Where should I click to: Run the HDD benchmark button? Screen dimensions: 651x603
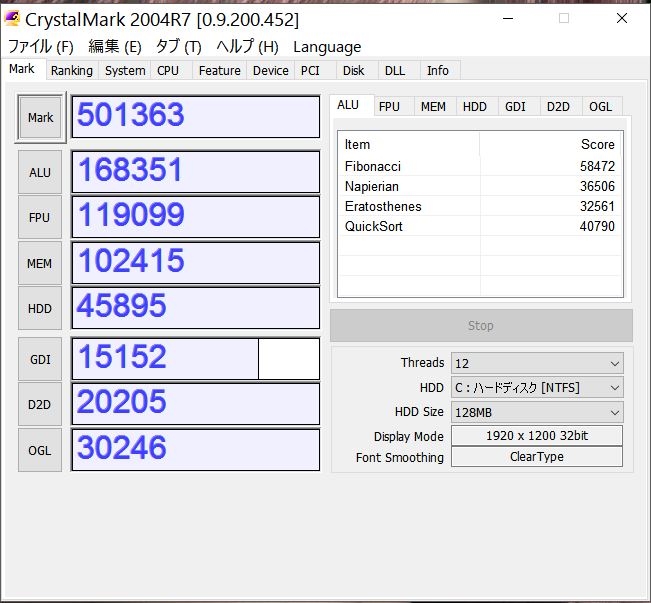point(40,308)
